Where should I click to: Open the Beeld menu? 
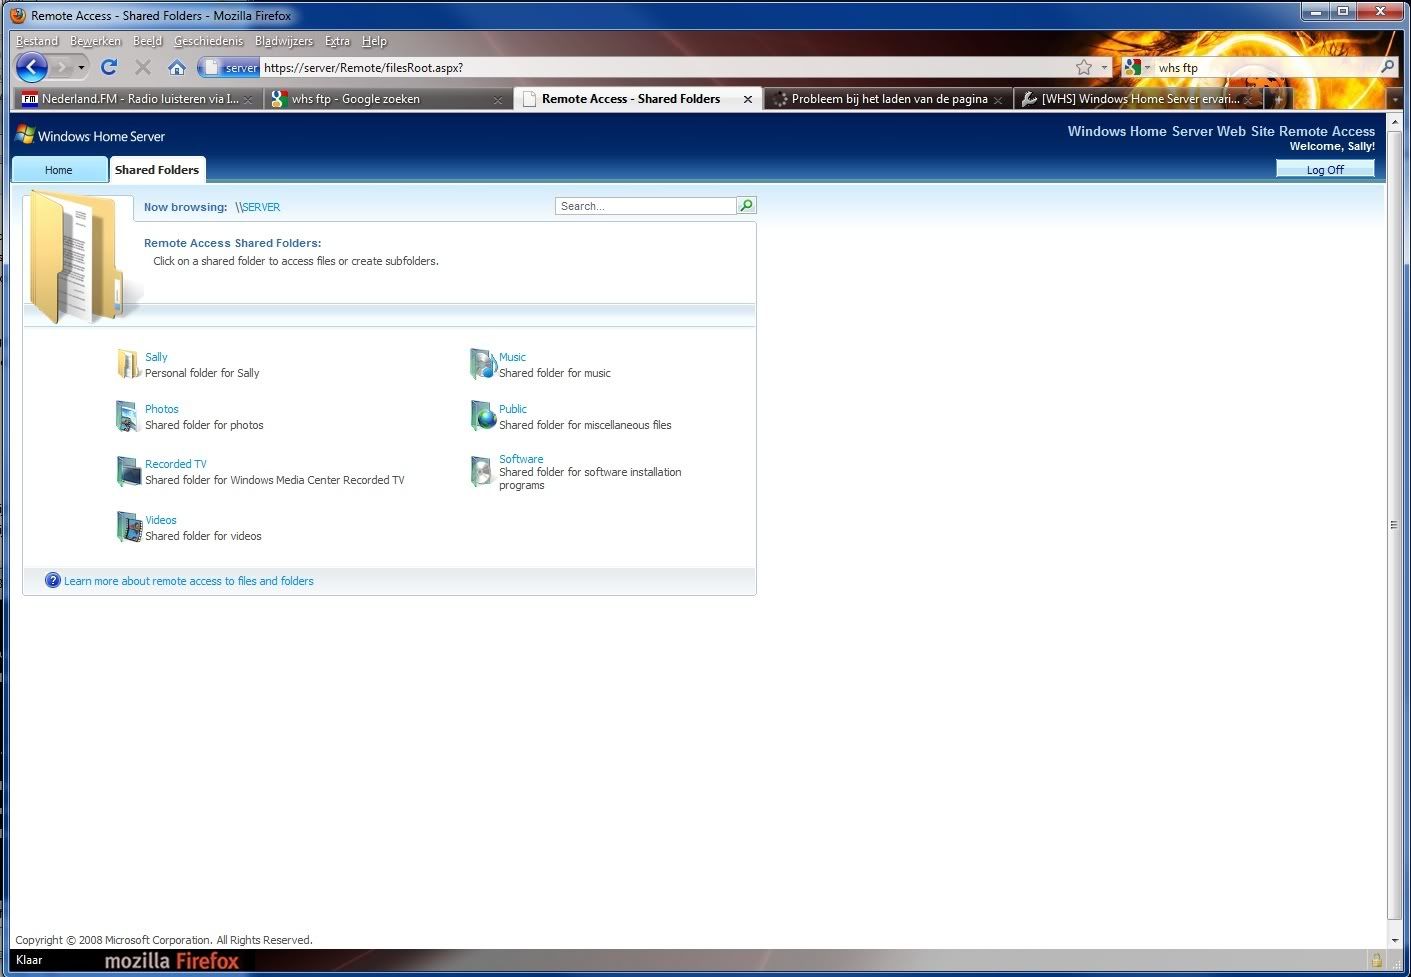coord(147,41)
